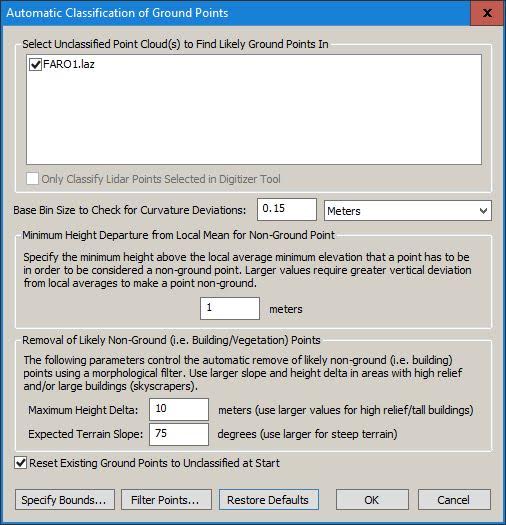Click the Restore Defaults button
Viewport: 506px width, 525px height.
pos(269,500)
